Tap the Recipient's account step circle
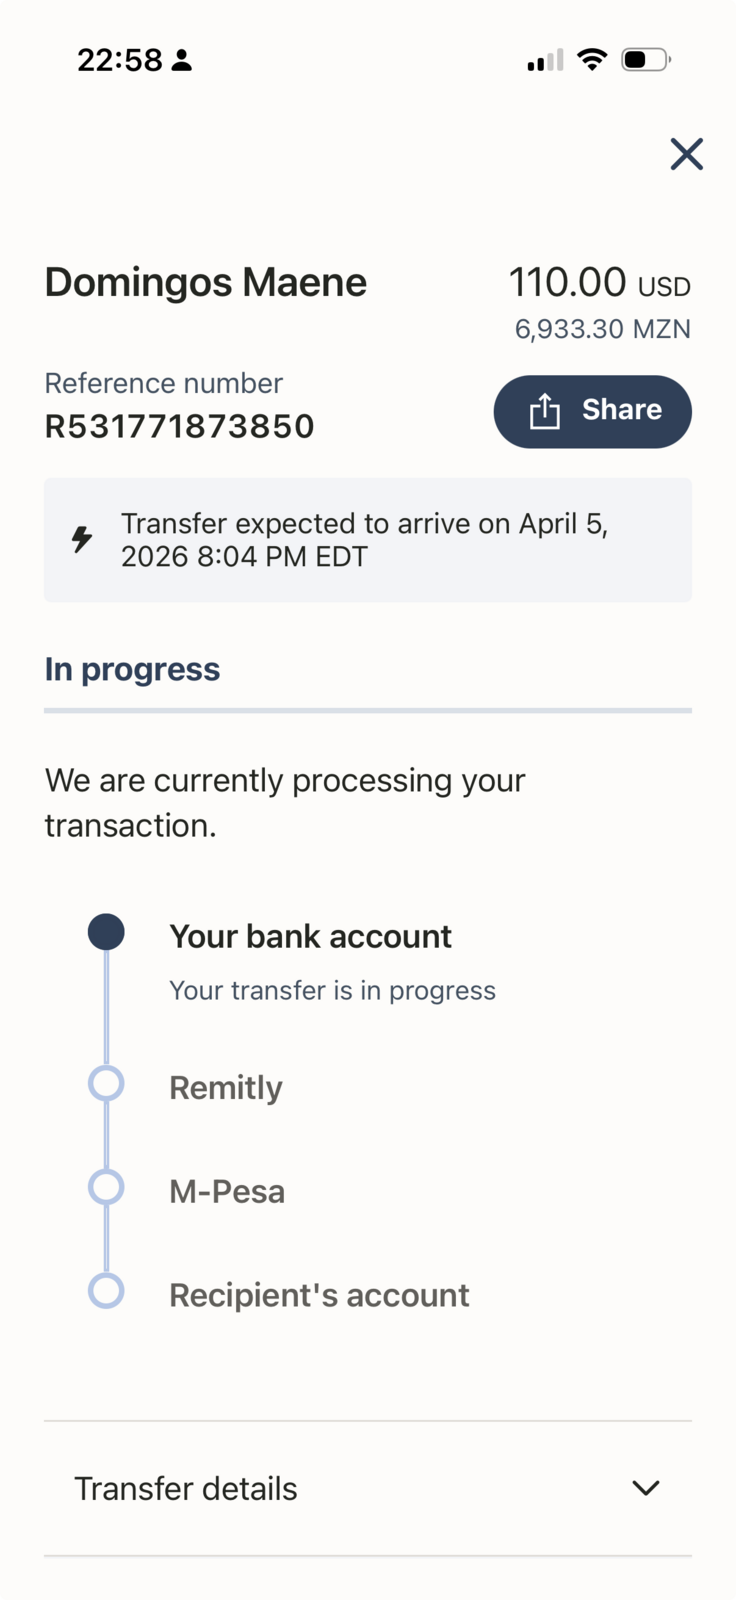The image size is (736, 1600). (x=106, y=1291)
